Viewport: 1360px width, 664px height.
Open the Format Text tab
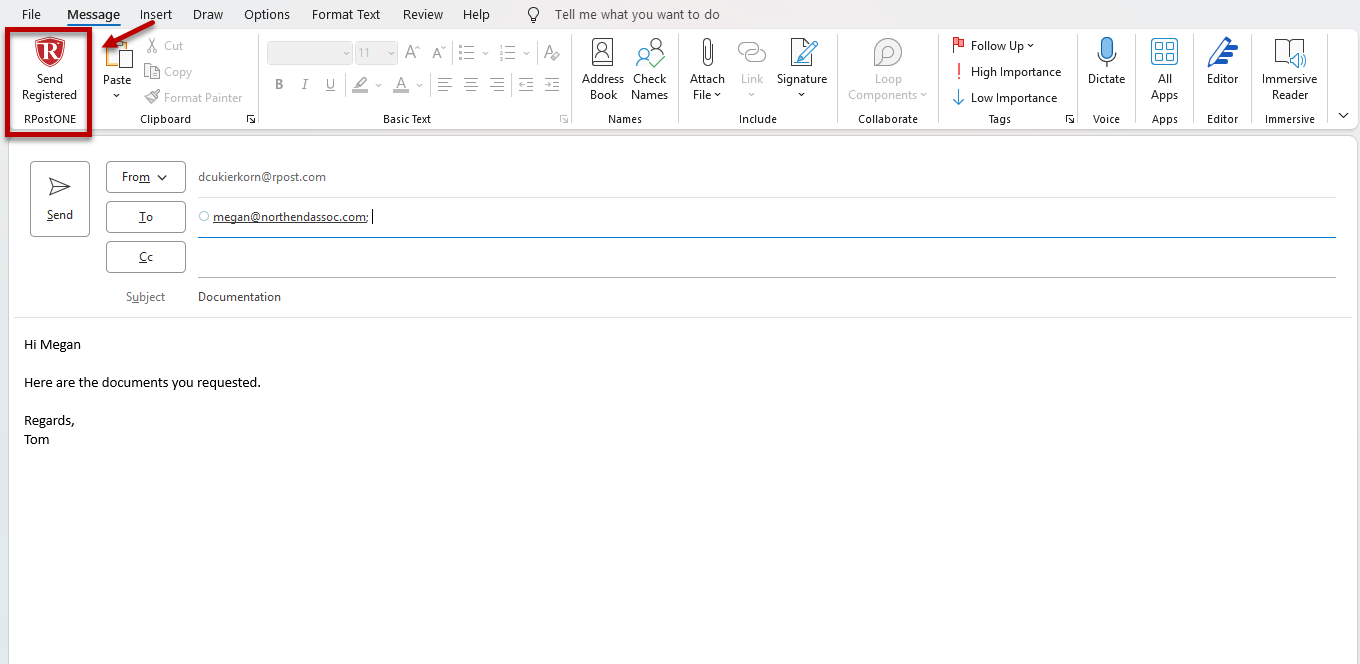click(x=346, y=15)
